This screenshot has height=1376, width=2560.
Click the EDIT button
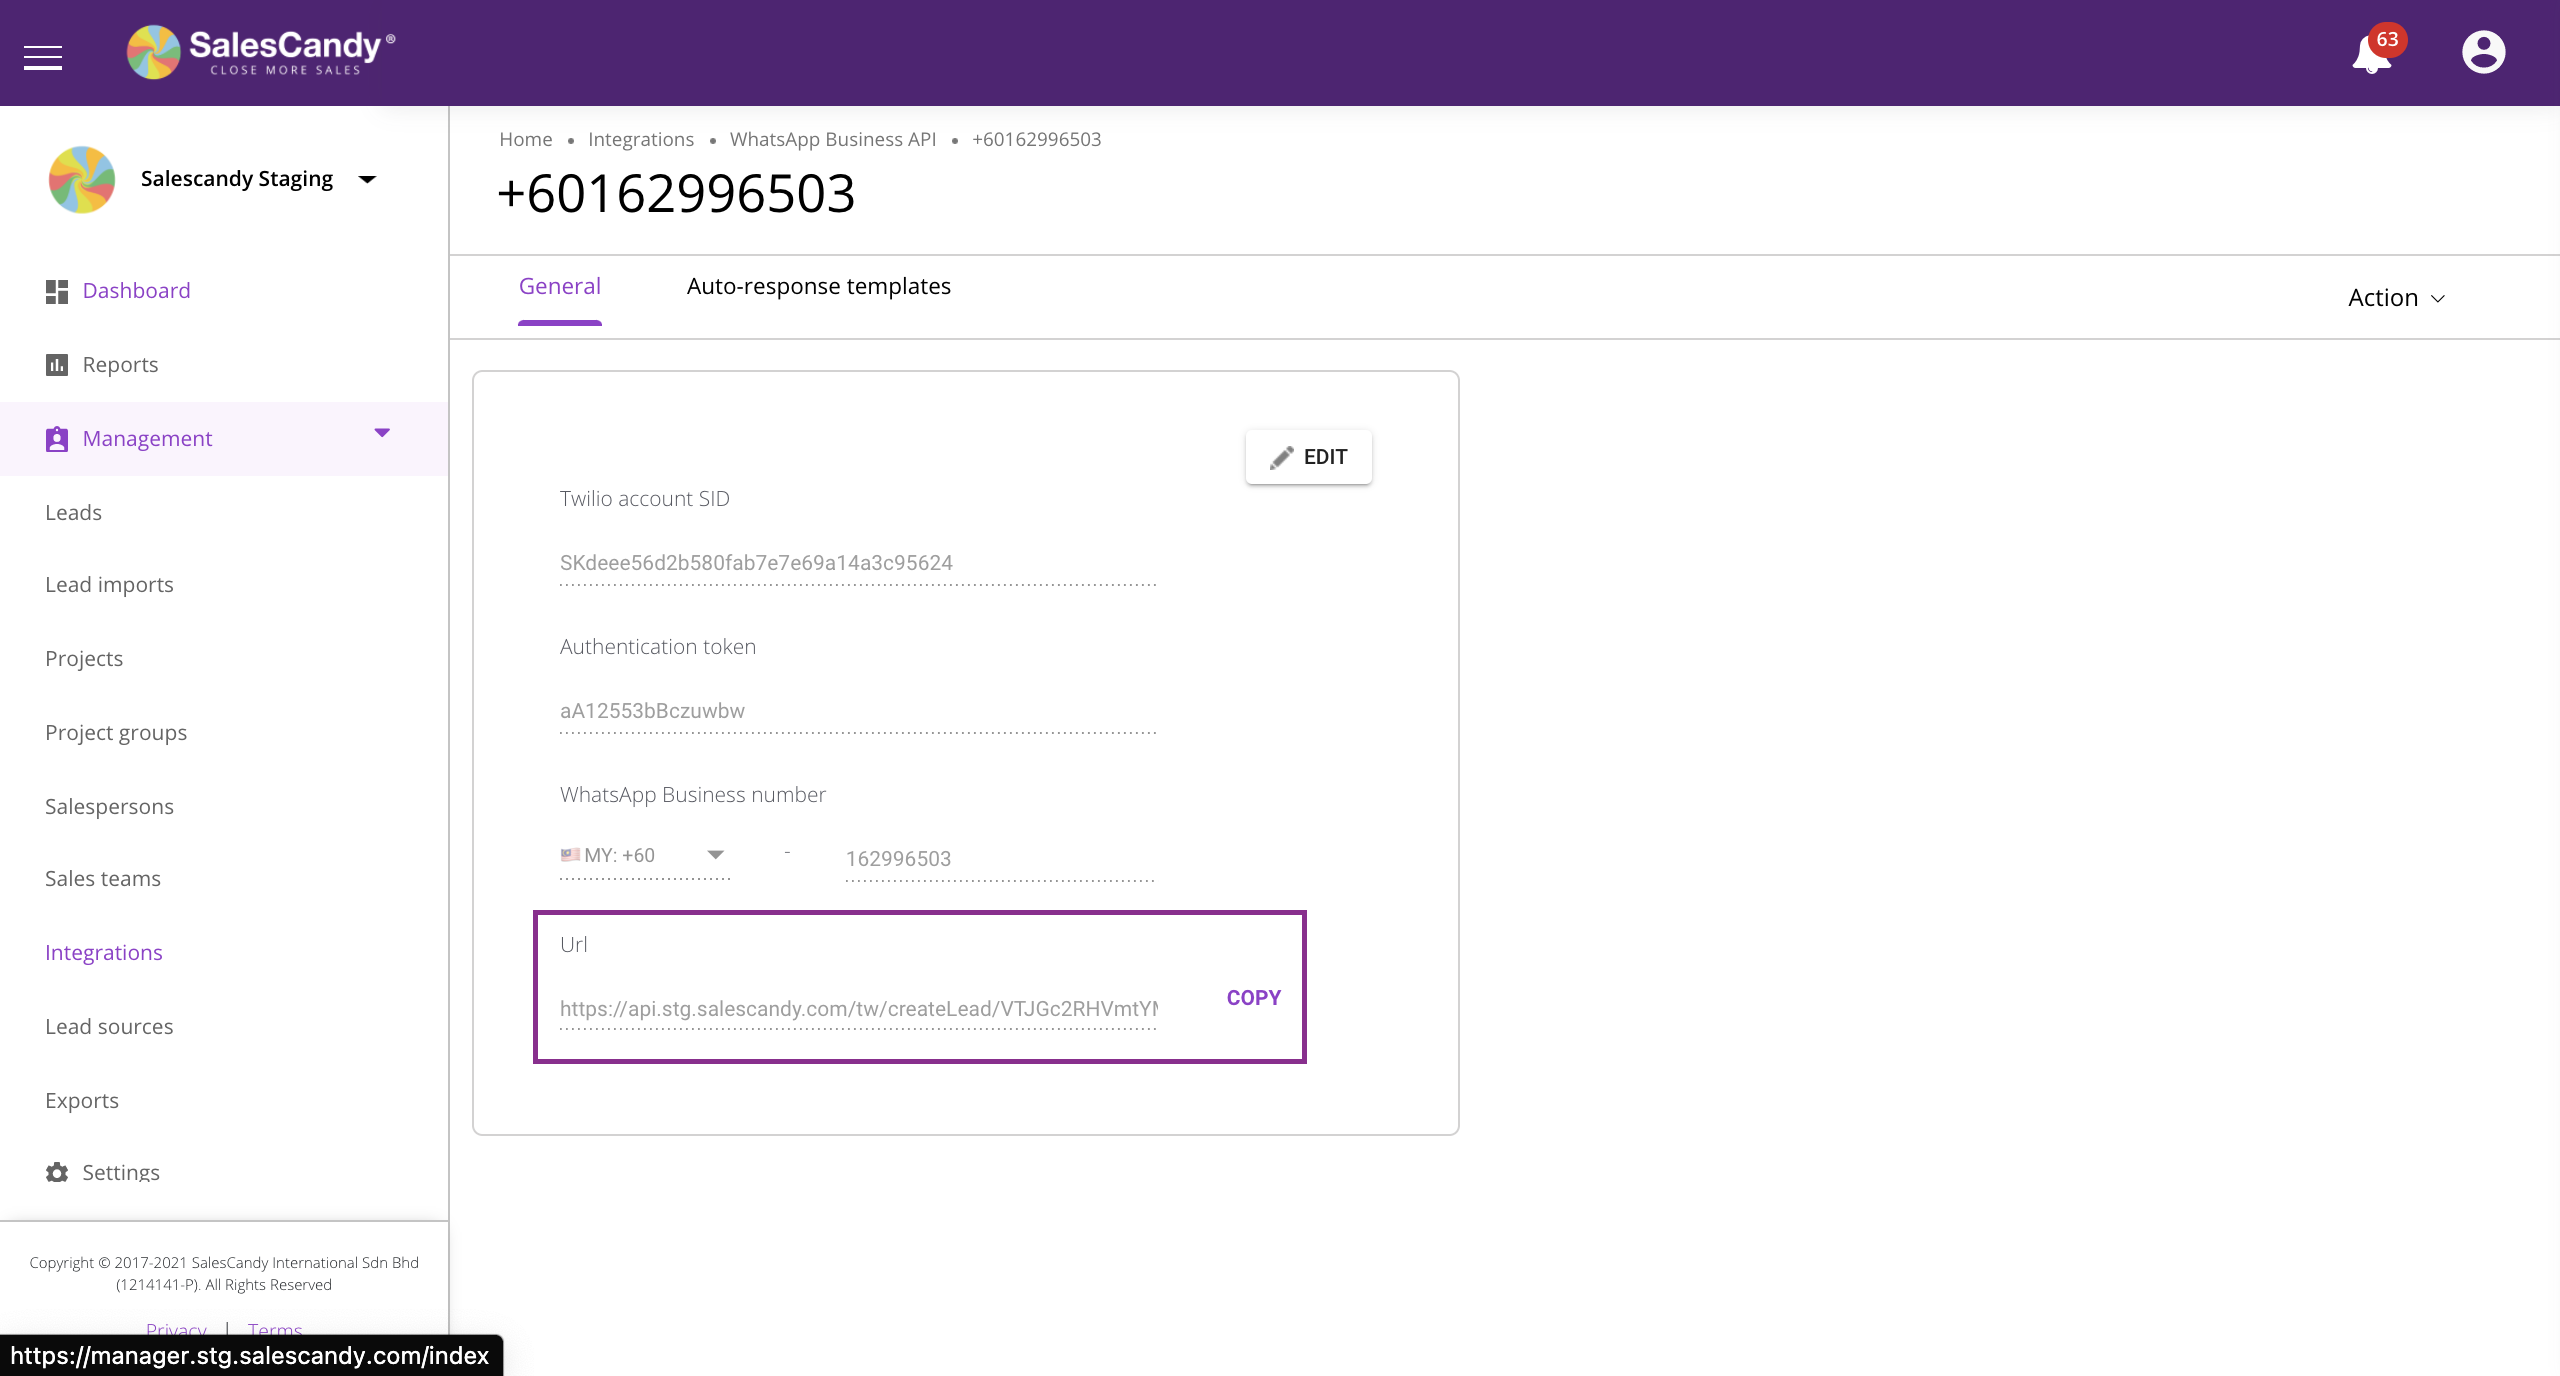[1308, 457]
